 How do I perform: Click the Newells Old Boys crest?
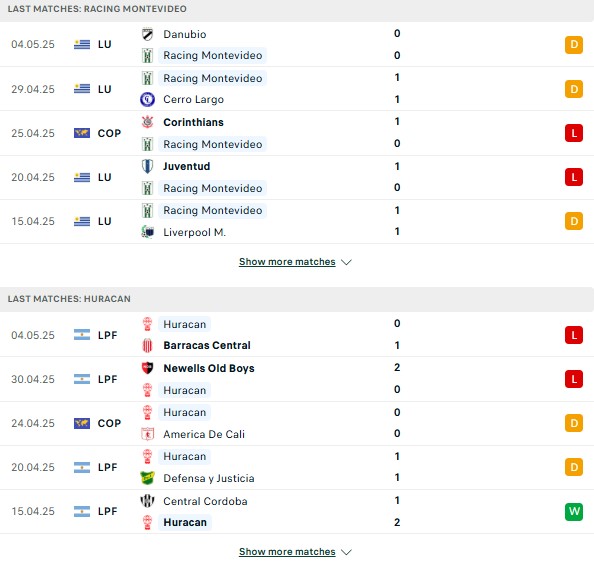click(x=147, y=368)
